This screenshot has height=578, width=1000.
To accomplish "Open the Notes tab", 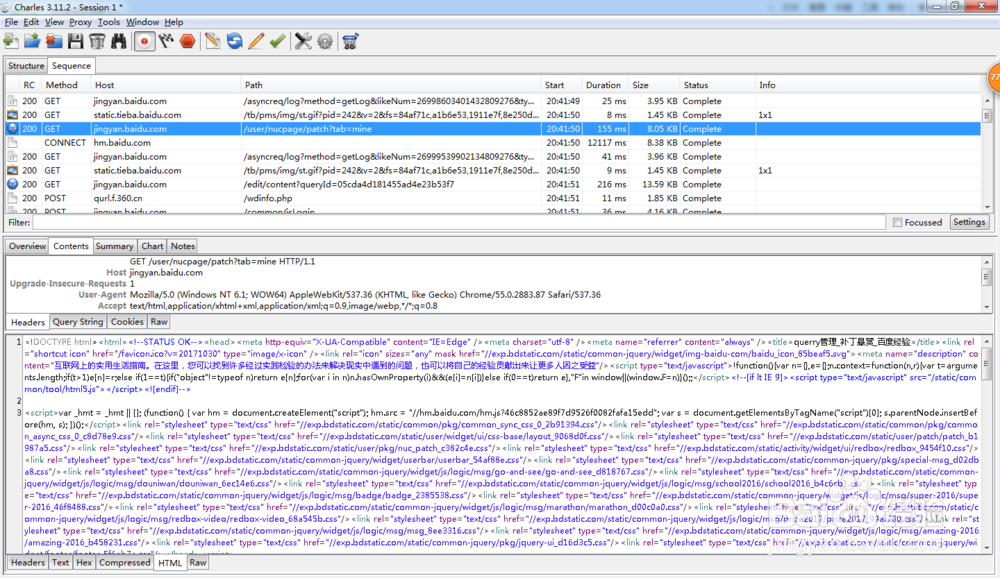I will (182, 246).
